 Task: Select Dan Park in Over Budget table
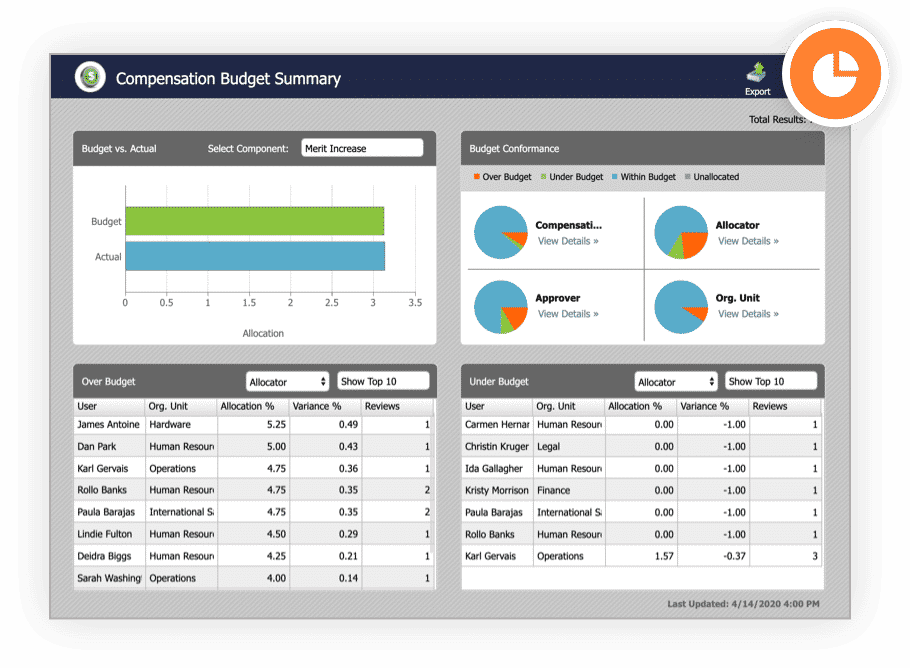tap(97, 447)
